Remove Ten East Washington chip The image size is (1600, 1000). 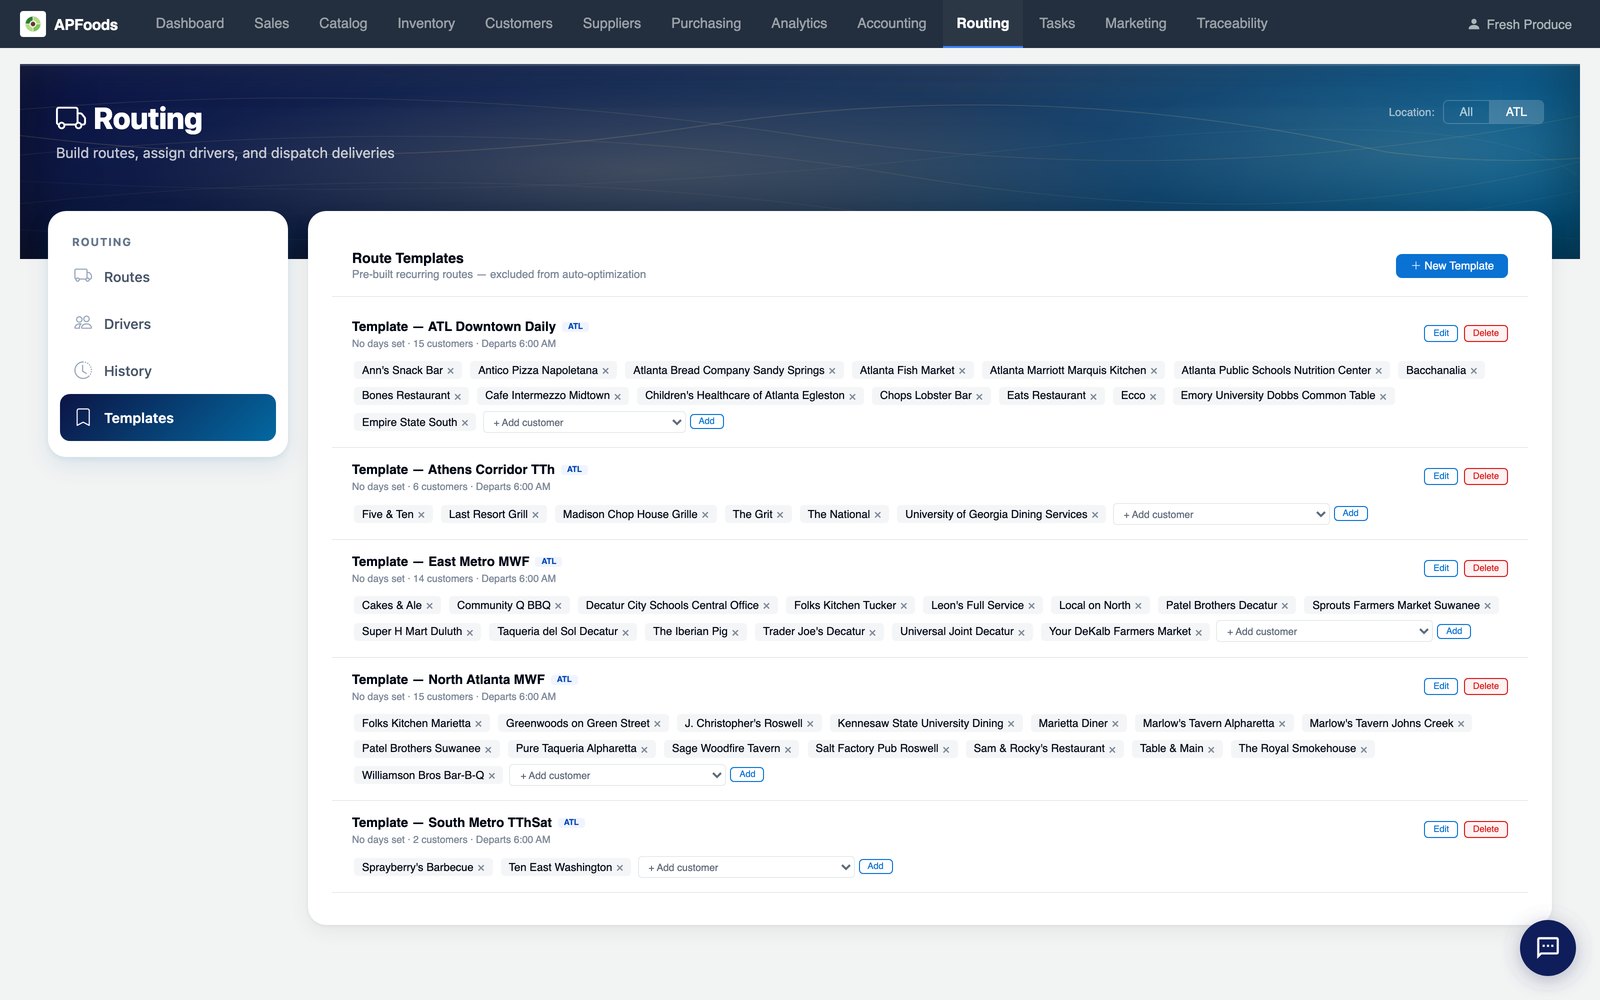click(x=620, y=868)
